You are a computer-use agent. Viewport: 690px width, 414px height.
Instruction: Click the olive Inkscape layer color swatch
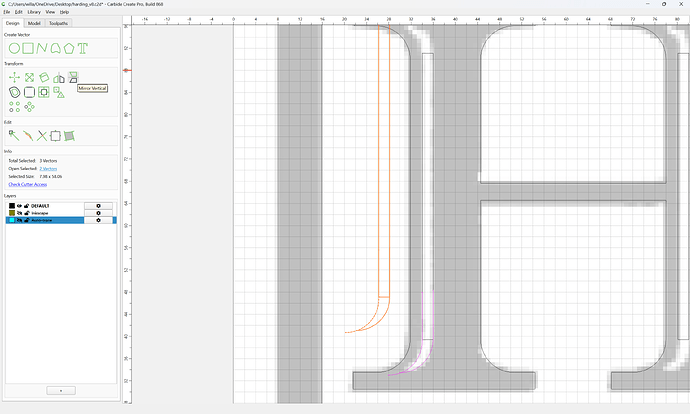pyautogui.click(x=12, y=213)
